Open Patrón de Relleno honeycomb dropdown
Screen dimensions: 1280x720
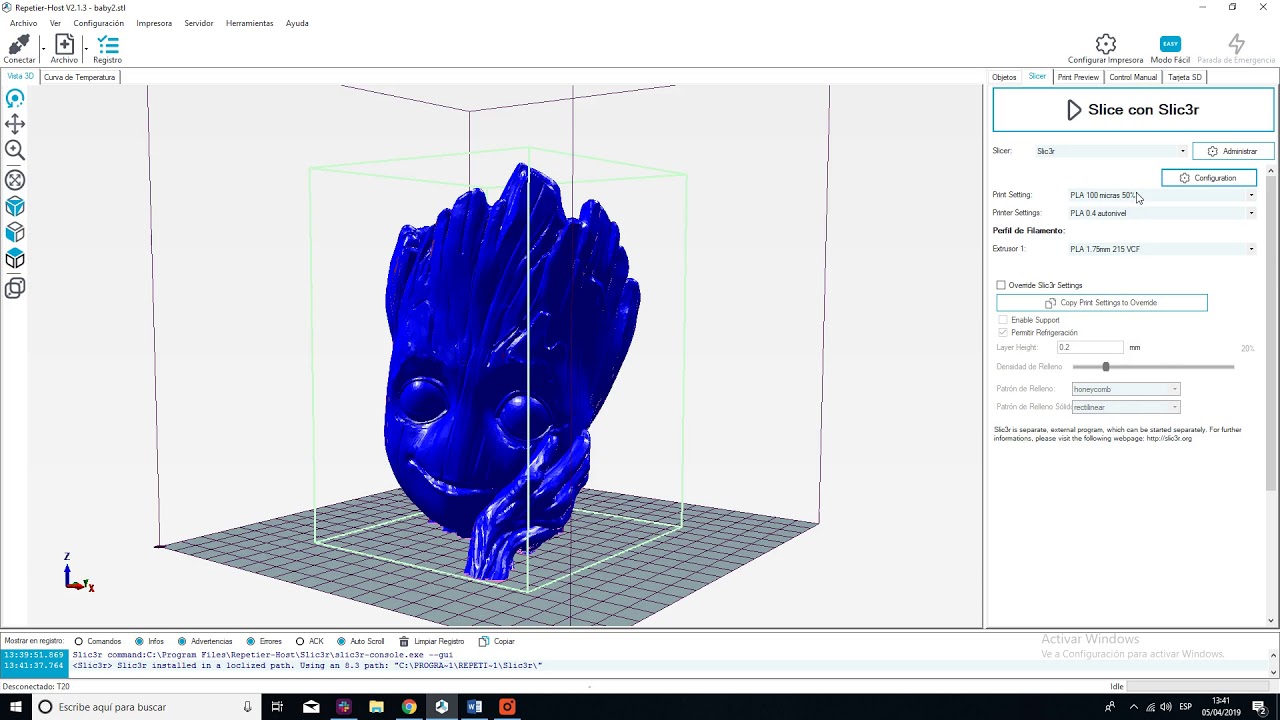point(1126,389)
